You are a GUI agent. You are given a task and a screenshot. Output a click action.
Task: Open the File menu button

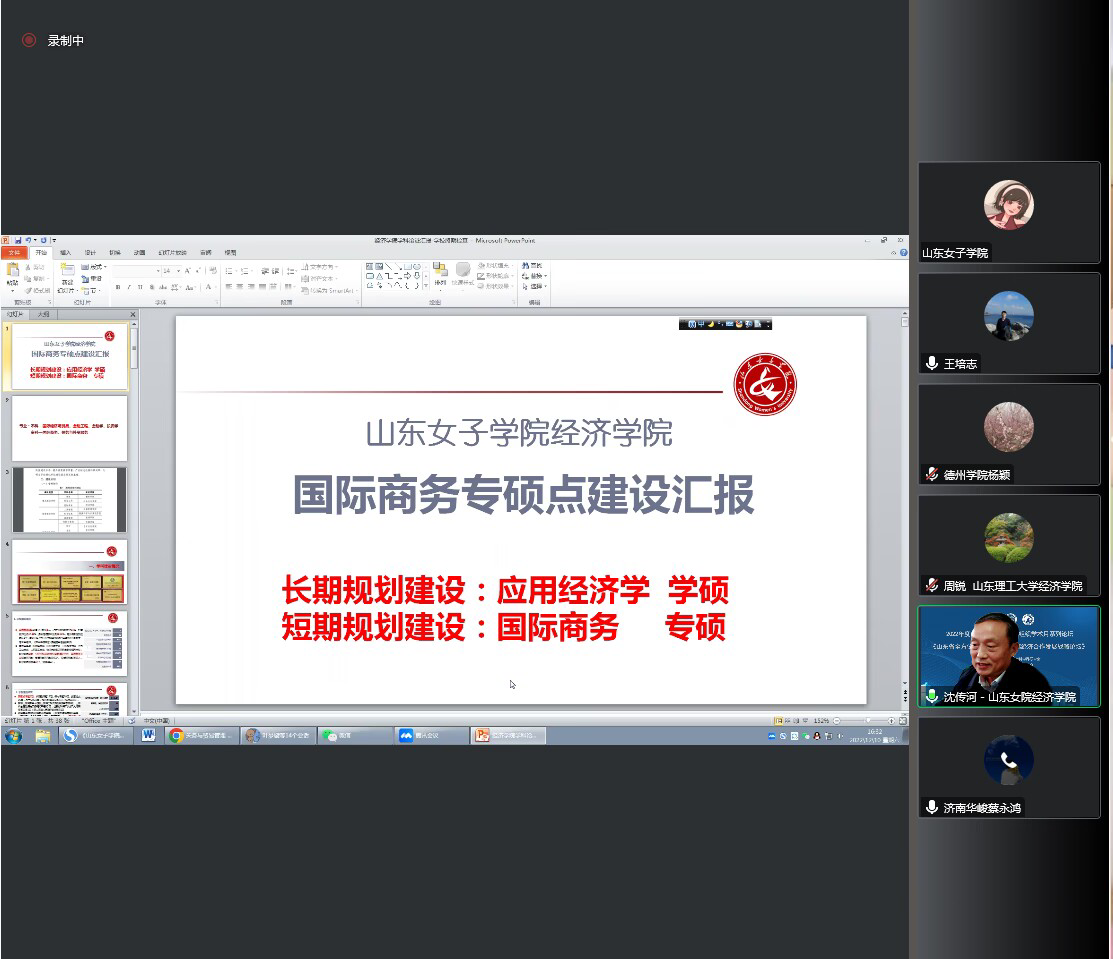coord(14,253)
